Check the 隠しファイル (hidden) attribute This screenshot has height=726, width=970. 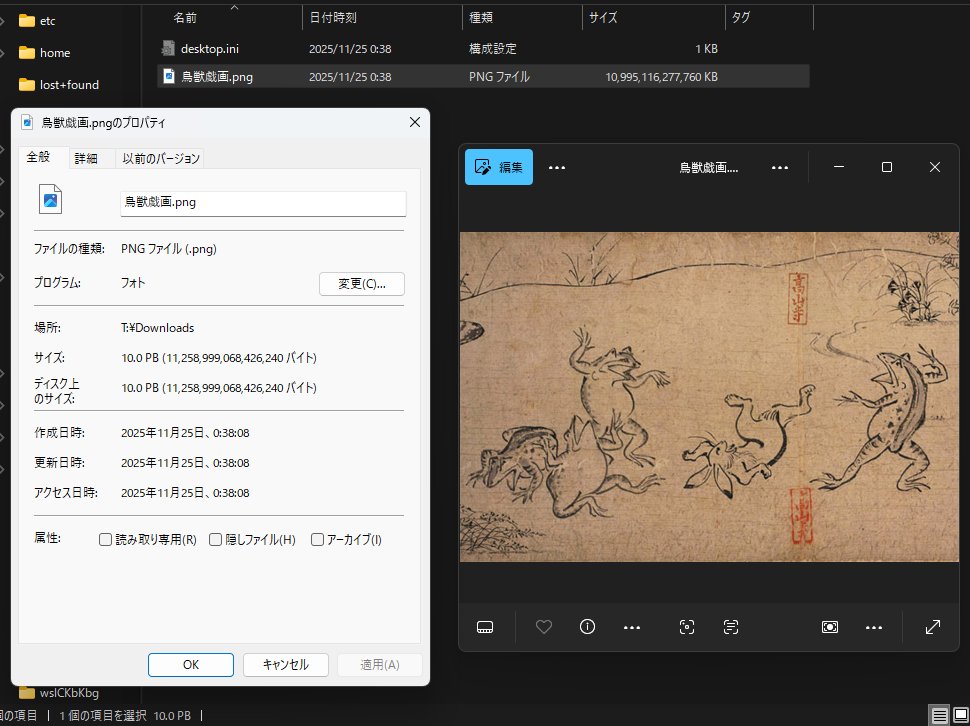(x=215, y=539)
